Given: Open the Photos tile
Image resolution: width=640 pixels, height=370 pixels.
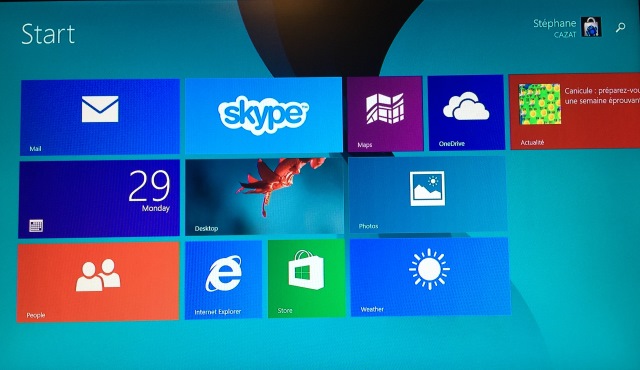Looking at the screenshot, I should [x=428, y=195].
